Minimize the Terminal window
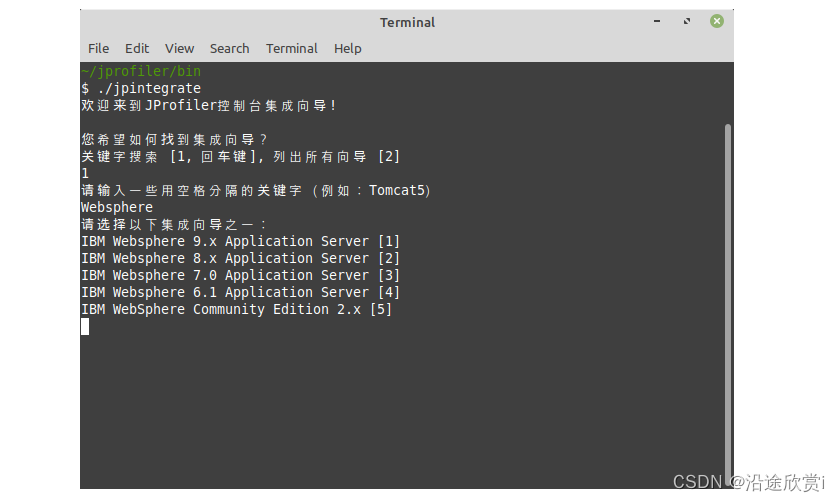 pos(657,21)
